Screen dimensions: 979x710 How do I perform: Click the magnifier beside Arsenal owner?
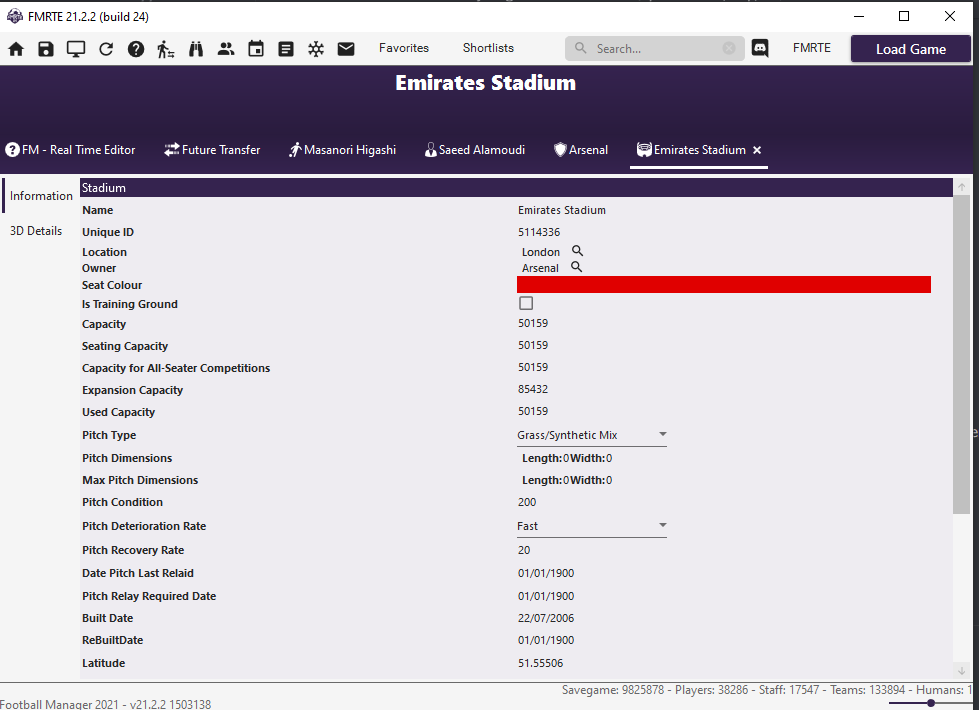tap(577, 268)
